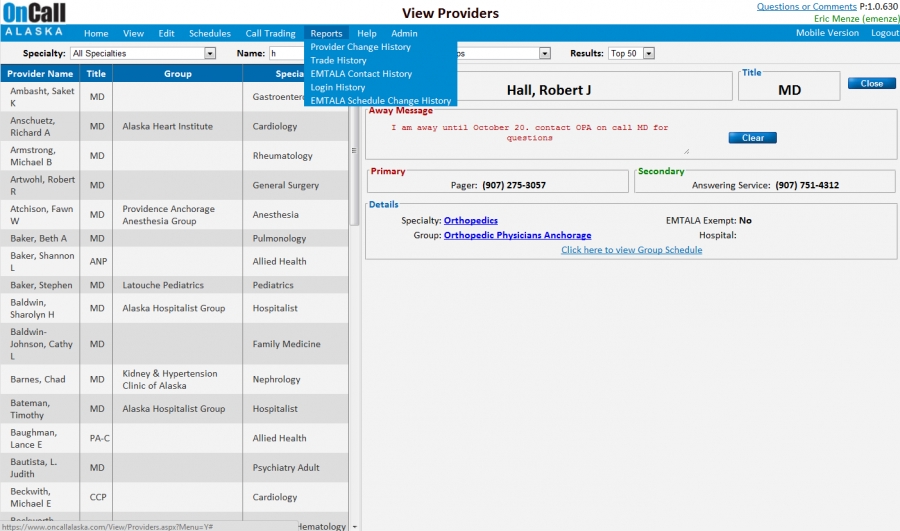The height and width of the screenshot is (531, 900).
Task: Choose Trade History from Reports menu
Action: [338, 61]
